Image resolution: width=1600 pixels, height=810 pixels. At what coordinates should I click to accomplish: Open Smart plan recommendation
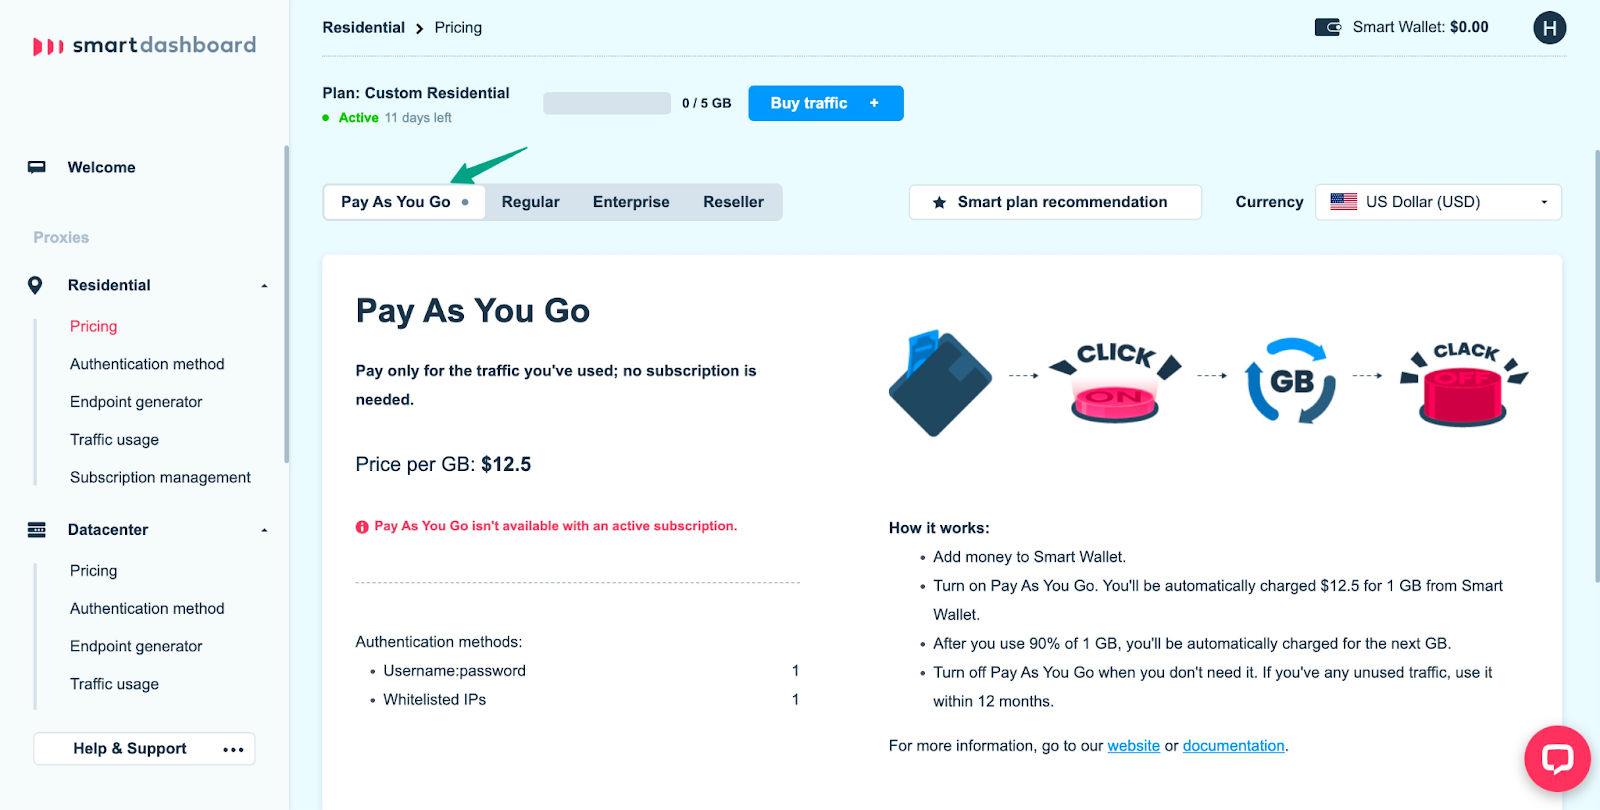[x=1054, y=202]
